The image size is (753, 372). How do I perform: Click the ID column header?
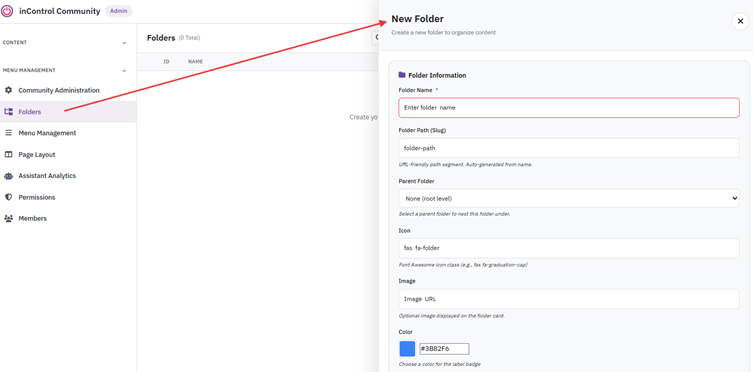[x=166, y=61]
